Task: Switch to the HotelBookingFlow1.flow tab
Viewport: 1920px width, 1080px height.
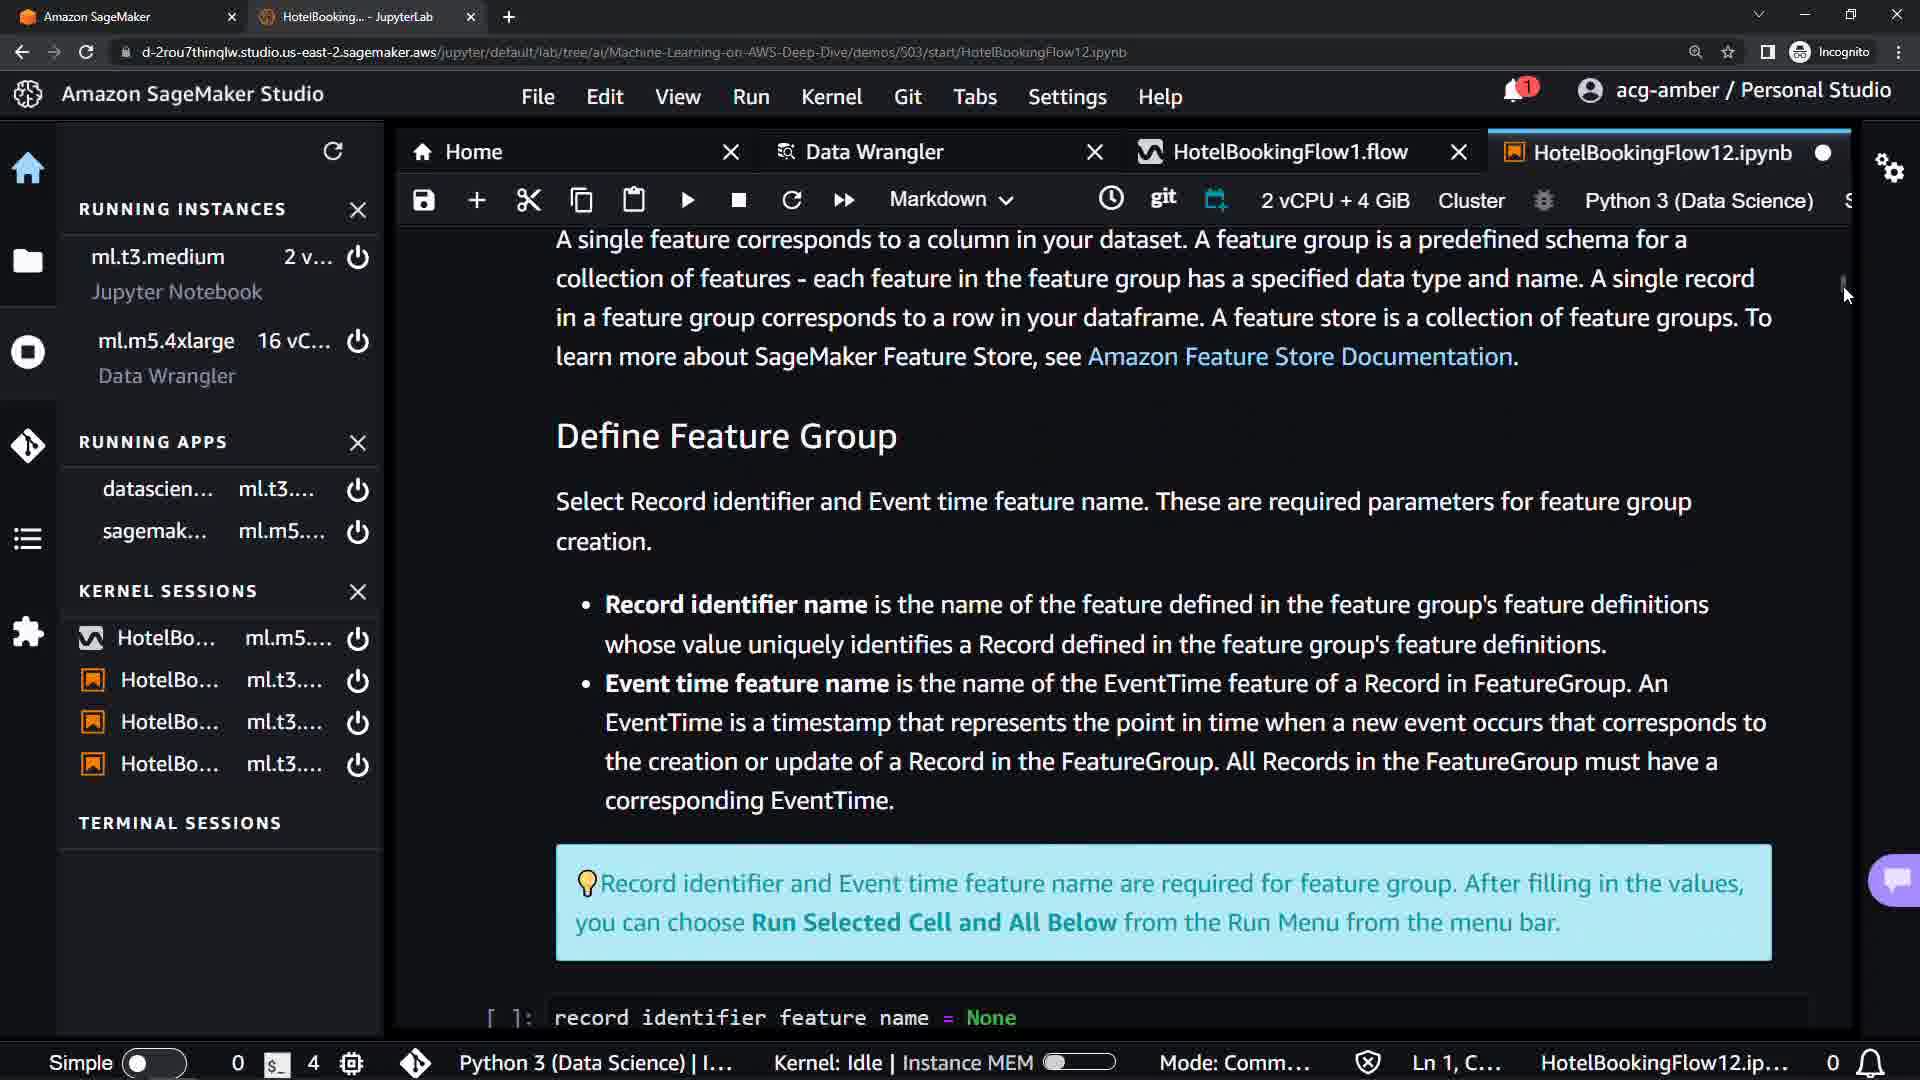Action: [x=1289, y=152]
